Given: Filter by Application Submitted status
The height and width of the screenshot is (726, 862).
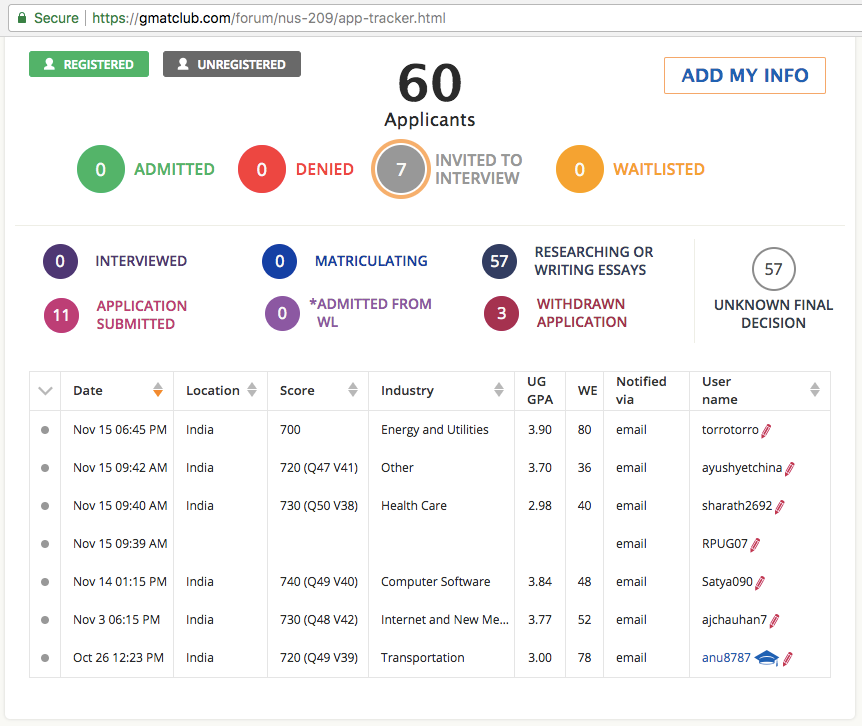Looking at the screenshot, I should [x=61, y=315].
